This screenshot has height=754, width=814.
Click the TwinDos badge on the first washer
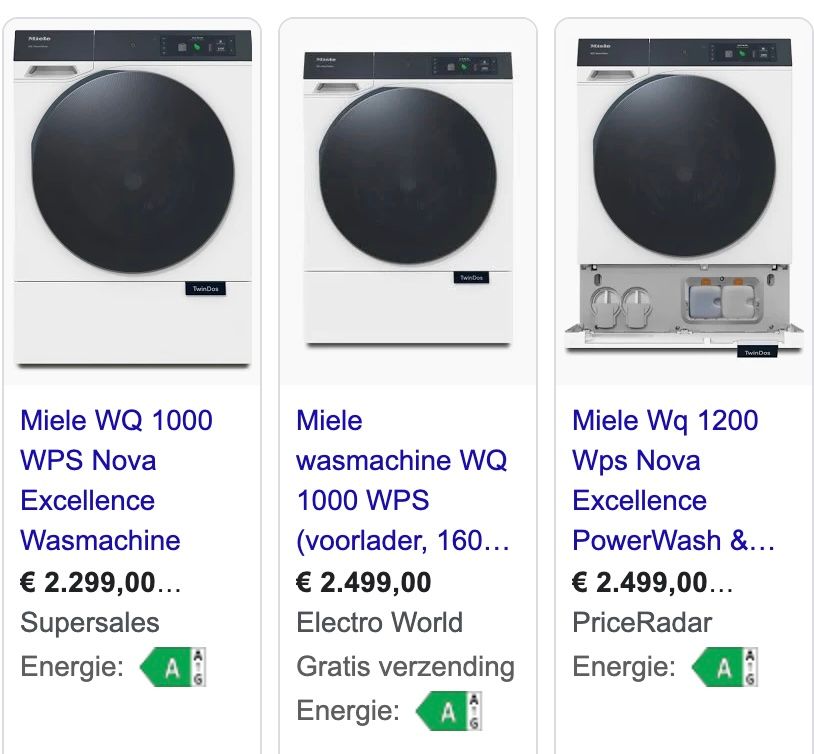(x=206, y=289)
